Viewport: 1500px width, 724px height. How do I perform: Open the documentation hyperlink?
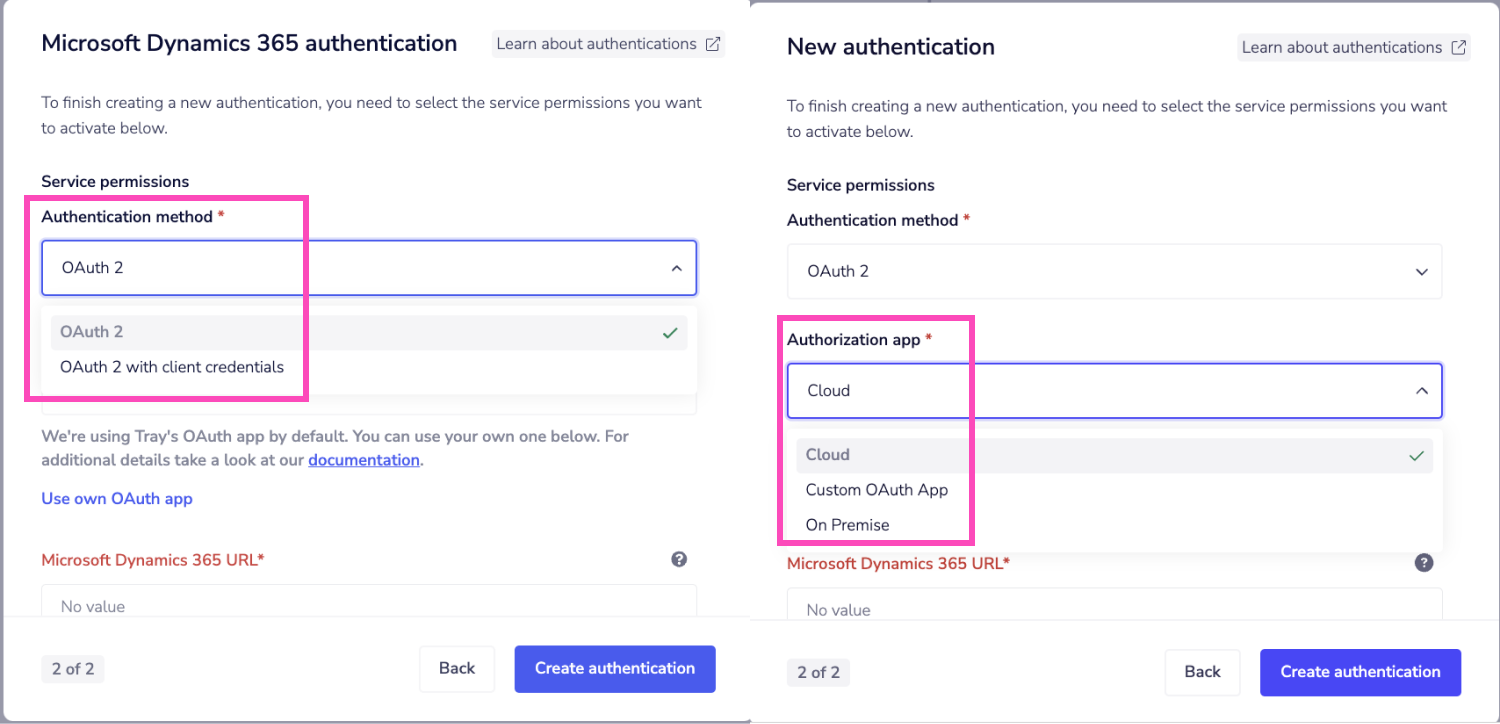(x=363, y=459)
